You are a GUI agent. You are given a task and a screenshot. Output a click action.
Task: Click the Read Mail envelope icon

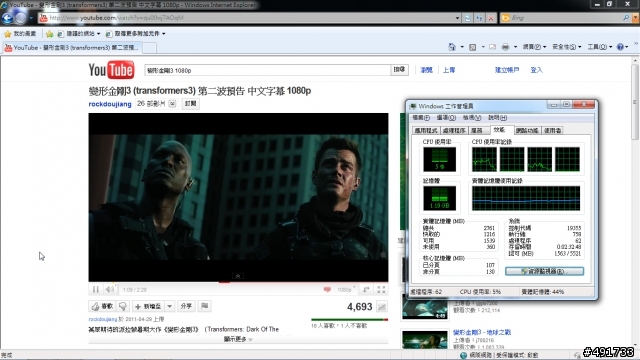pyautogui.click(x=492, y=47)
